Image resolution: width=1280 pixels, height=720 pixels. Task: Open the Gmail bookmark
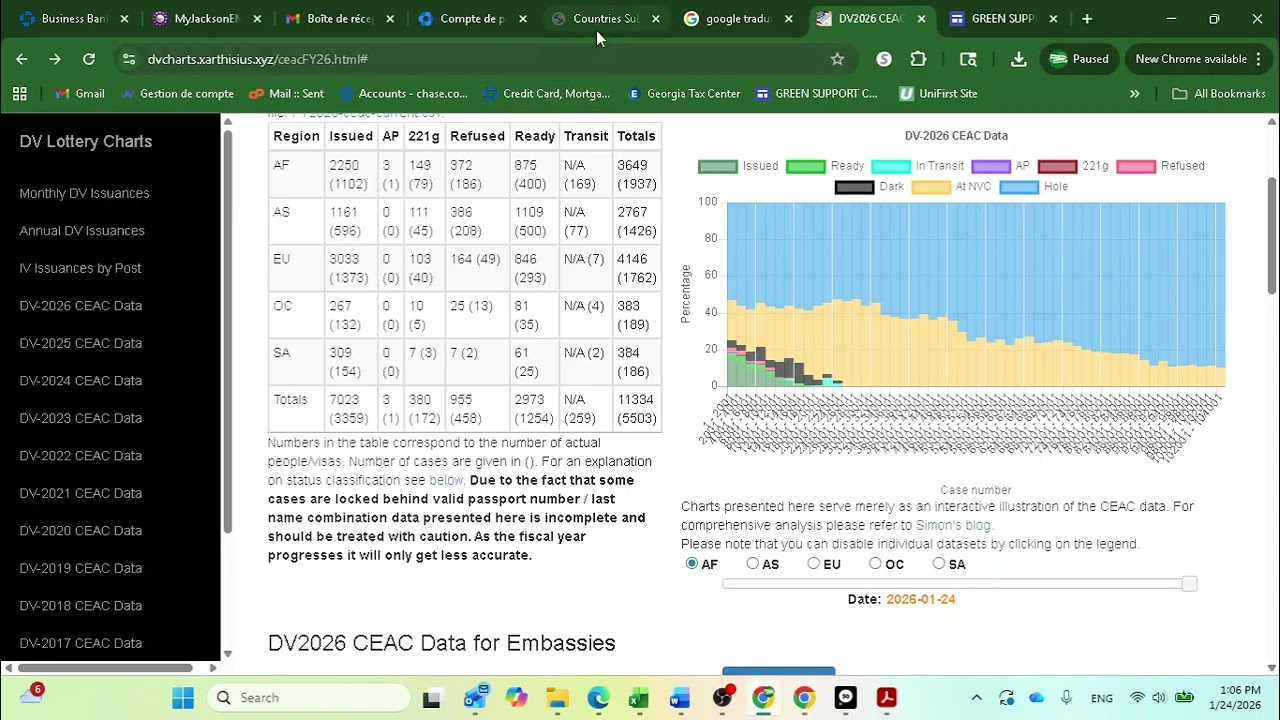pyautogui.click(x=79, y=94)
